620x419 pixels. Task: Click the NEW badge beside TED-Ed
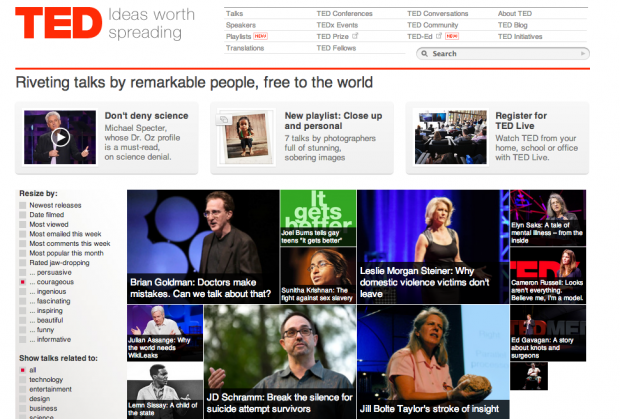(x=452, y=36)
